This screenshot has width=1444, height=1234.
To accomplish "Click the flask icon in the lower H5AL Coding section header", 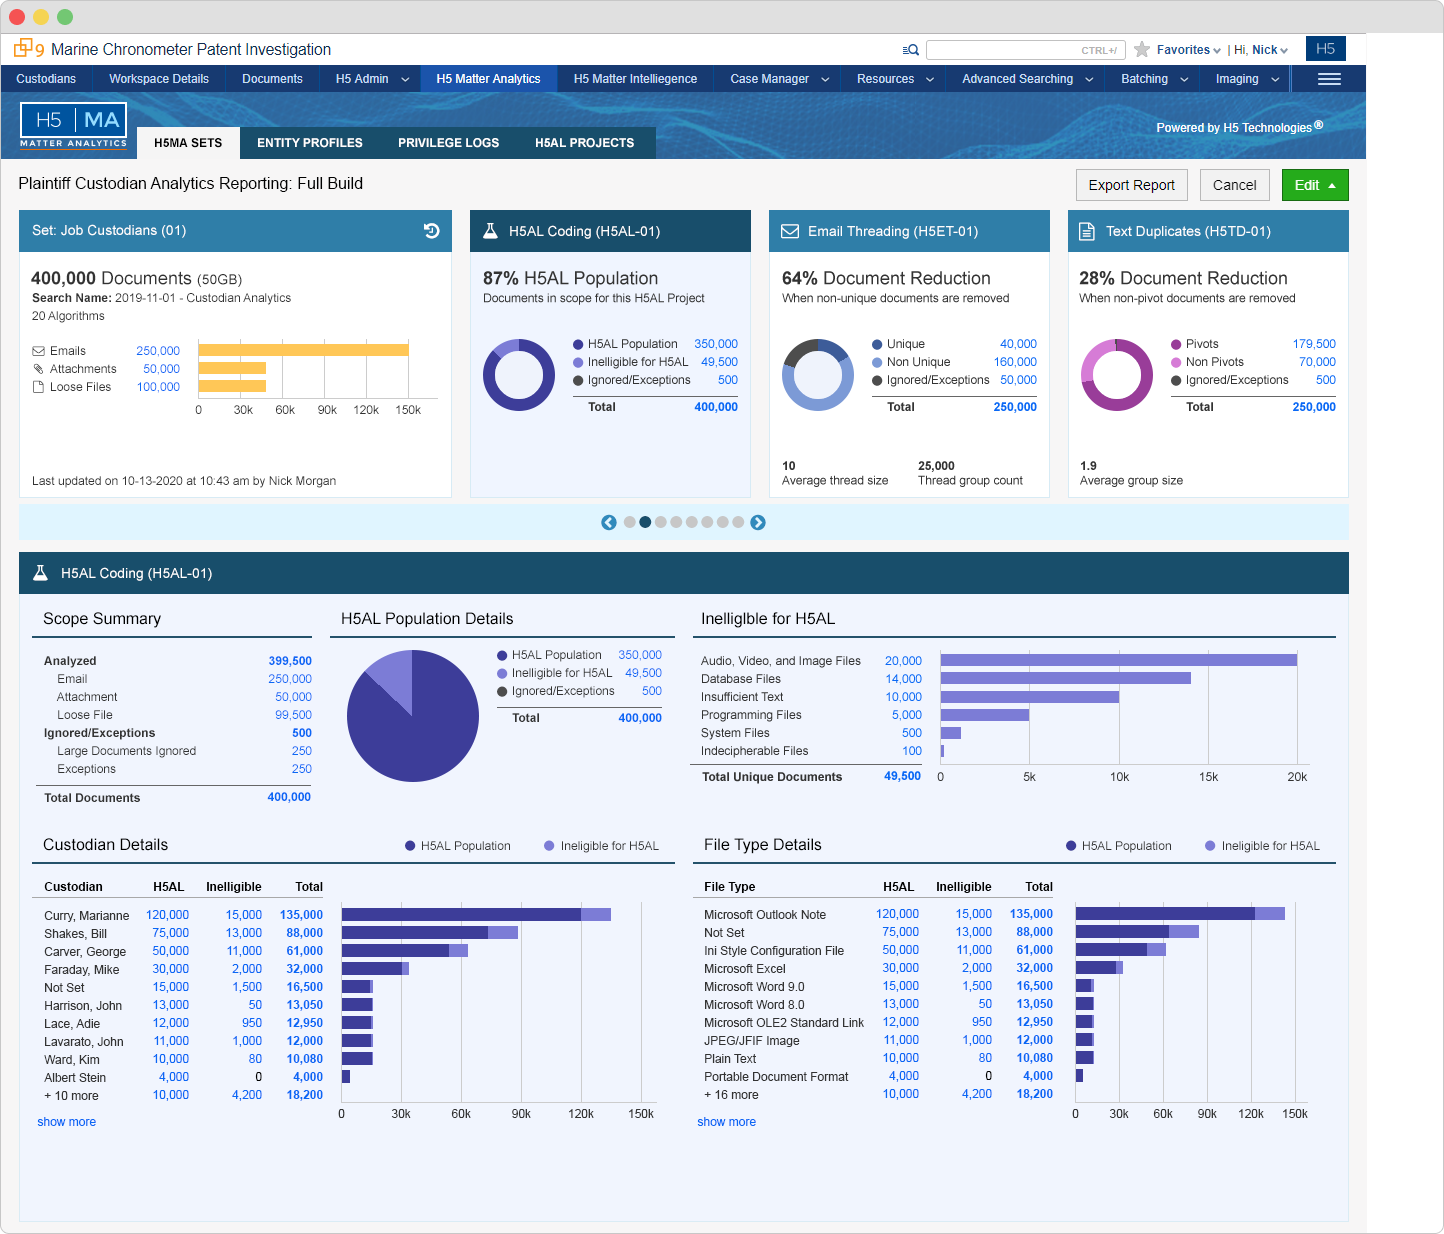I will tap(40, 573).
